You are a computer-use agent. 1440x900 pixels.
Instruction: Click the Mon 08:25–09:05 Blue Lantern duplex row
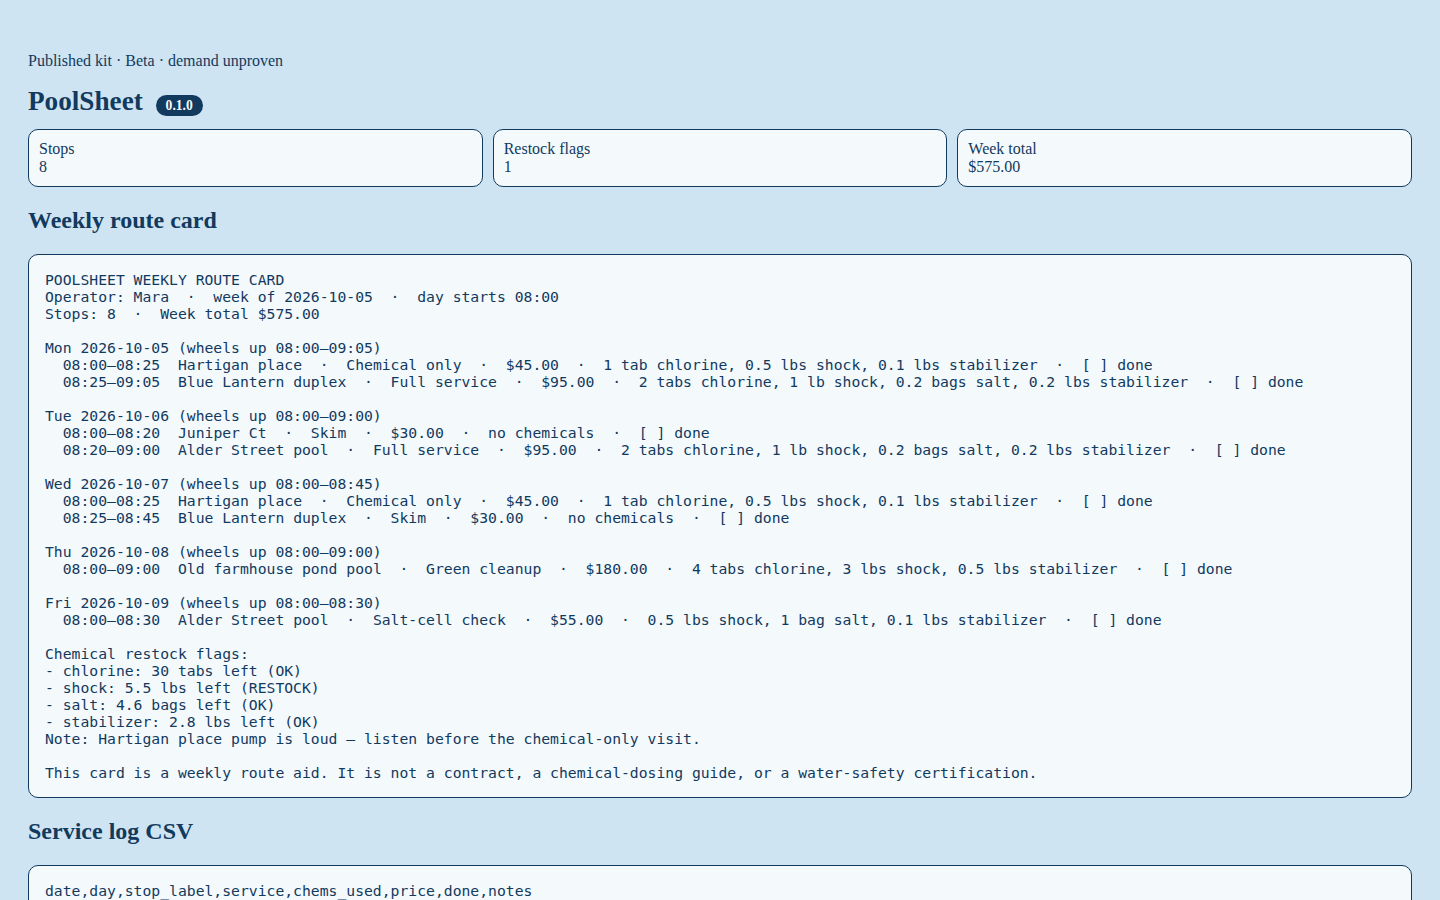click(683, 382)
